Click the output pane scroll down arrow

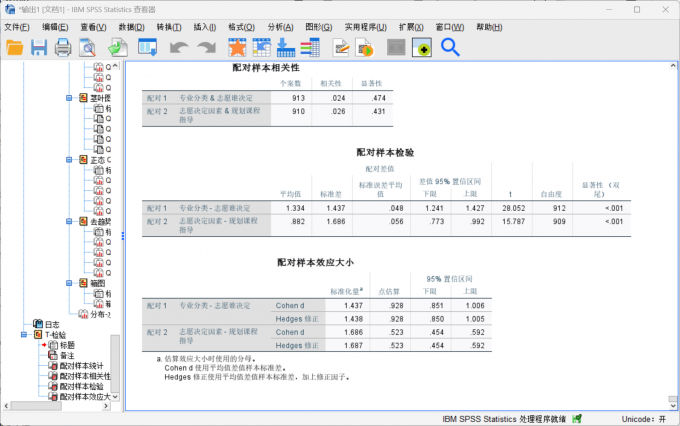point(673,406)
